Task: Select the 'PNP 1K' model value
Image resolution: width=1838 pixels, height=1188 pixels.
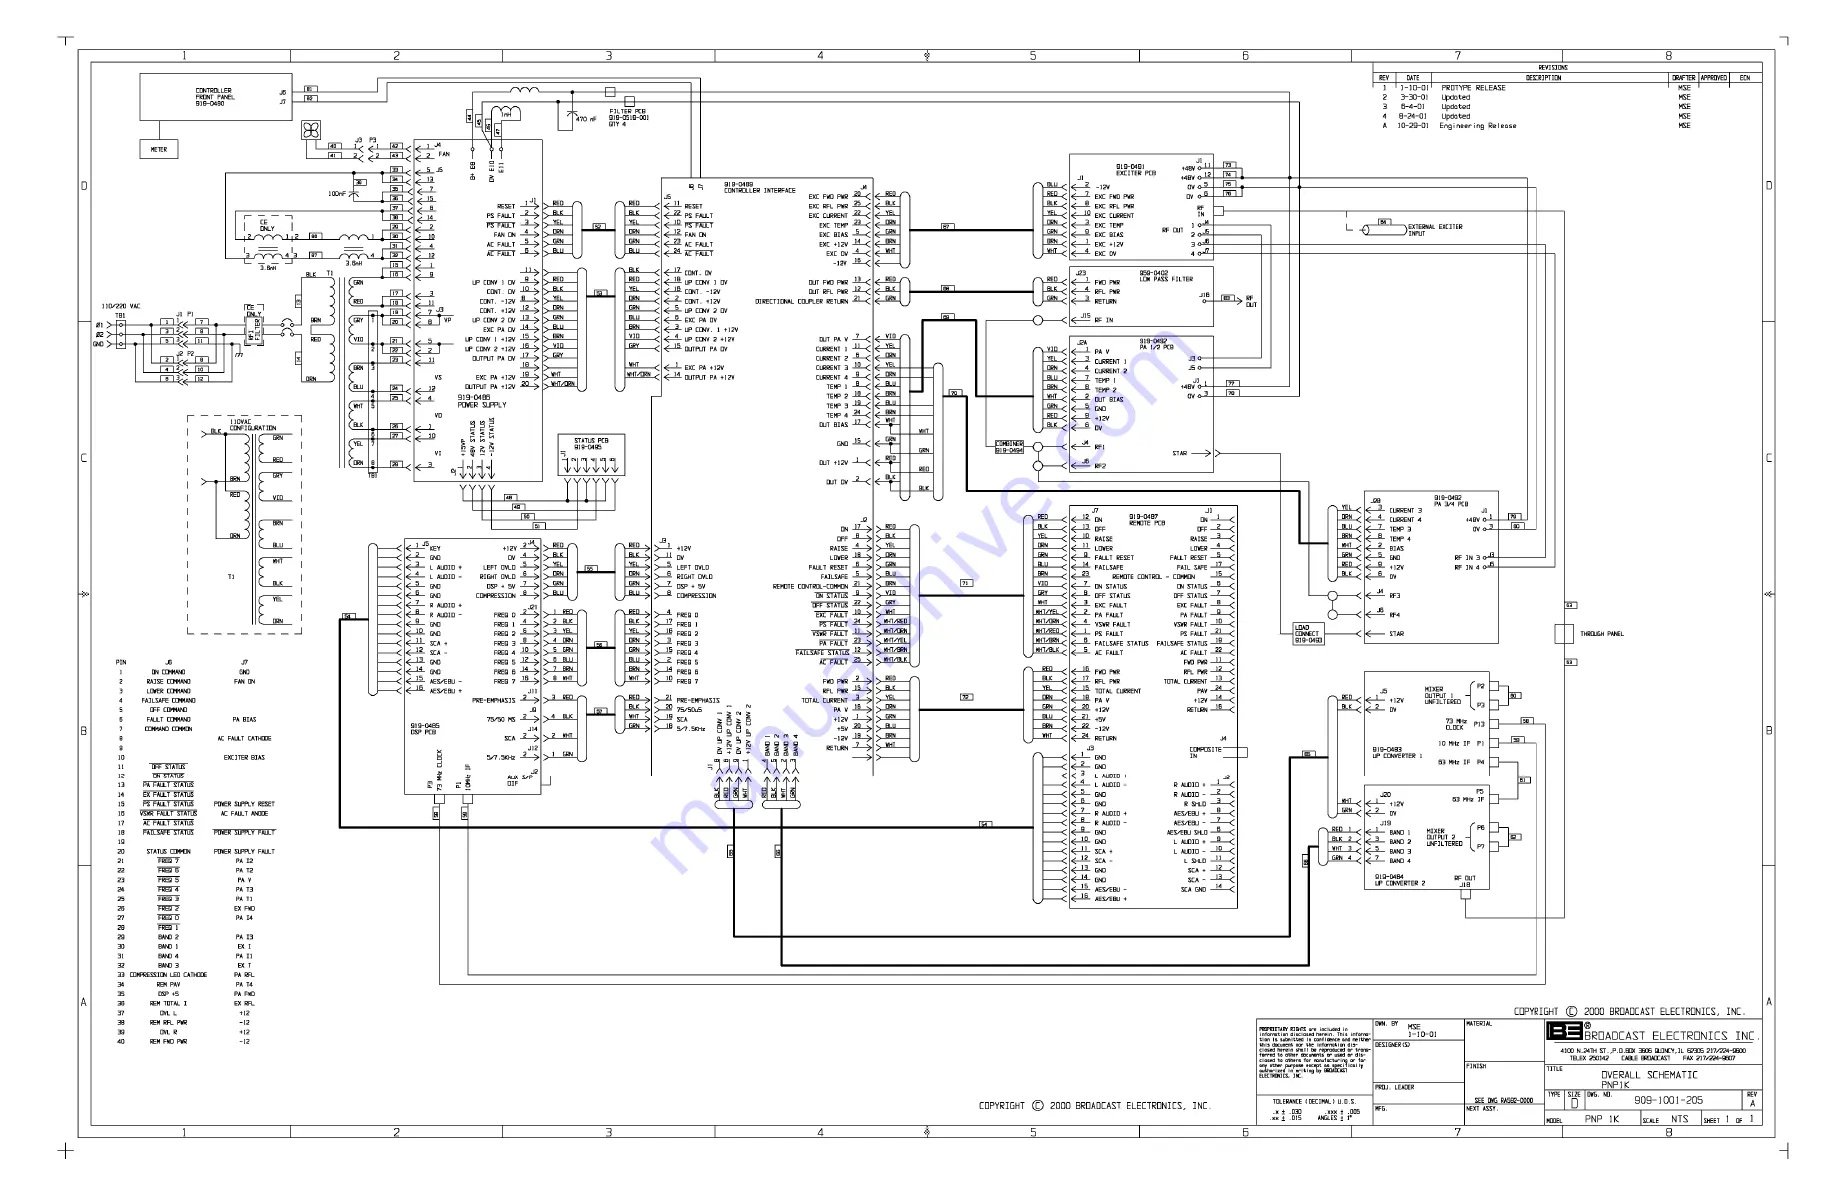Action: pyautogui.click(x=1602, y=1119)
